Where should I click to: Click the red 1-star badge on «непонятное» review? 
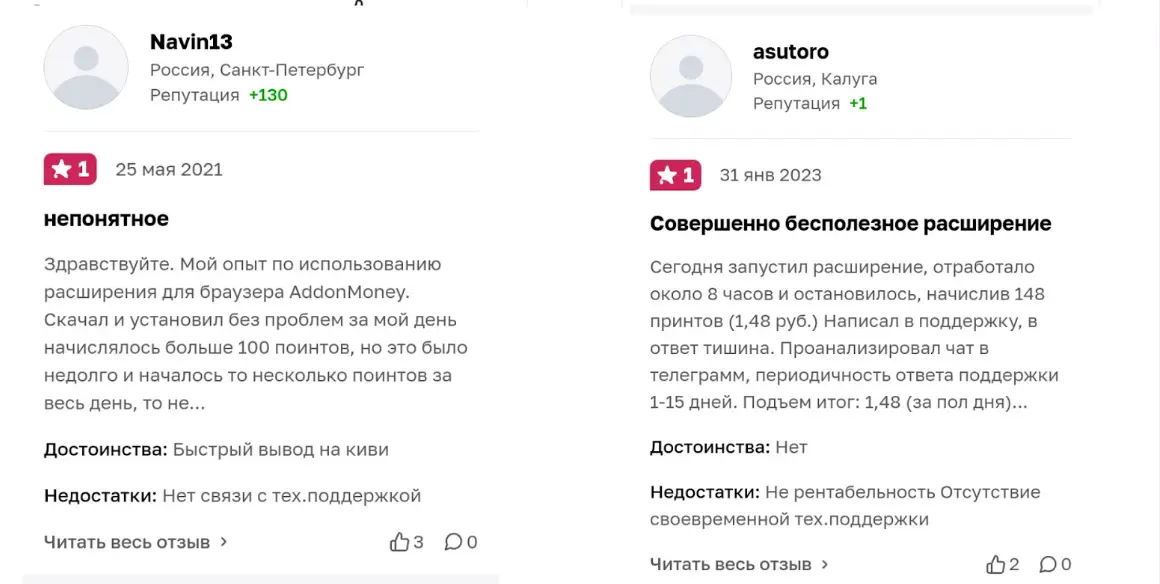click(x=69, y=169)
